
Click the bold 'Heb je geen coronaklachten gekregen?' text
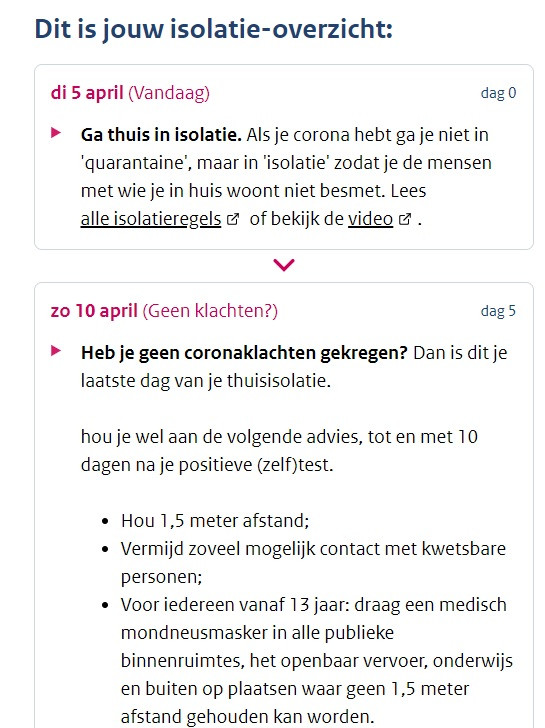pyautogui.click(x=244, y=353)
